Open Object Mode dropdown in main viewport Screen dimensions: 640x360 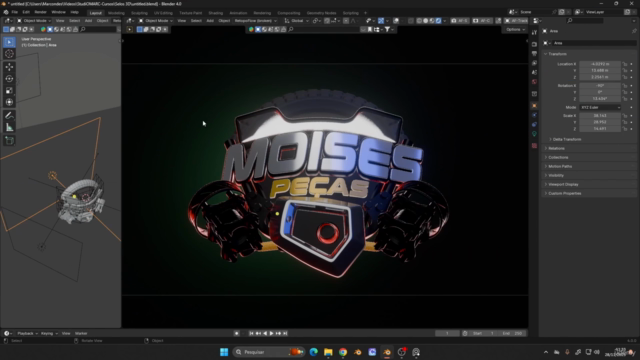156,20
